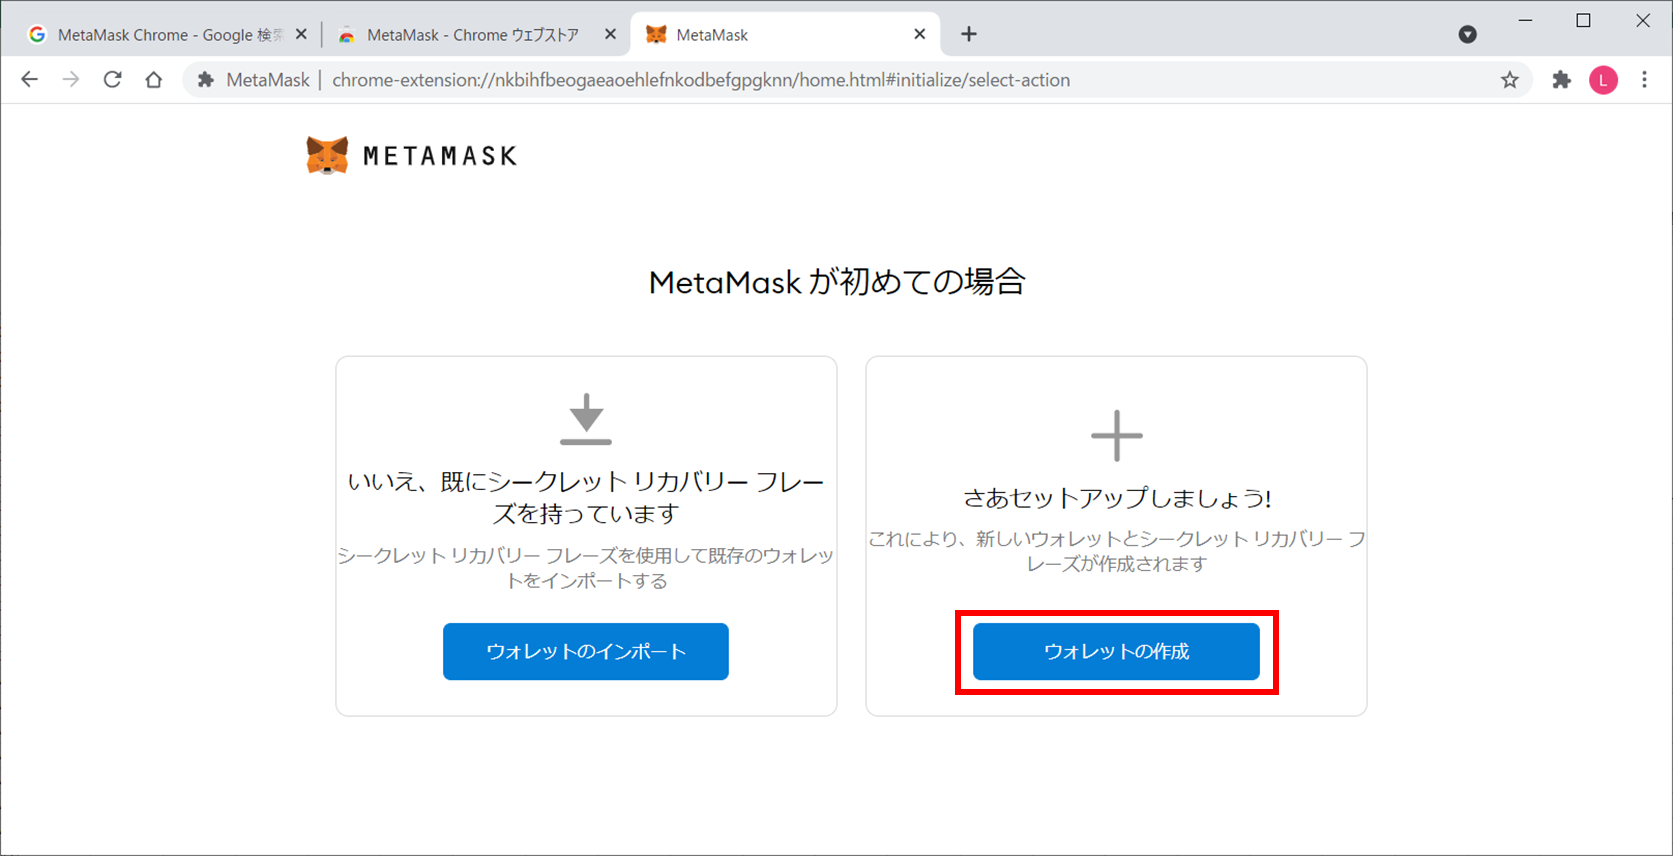Close the Google search tab

point(301,34)
